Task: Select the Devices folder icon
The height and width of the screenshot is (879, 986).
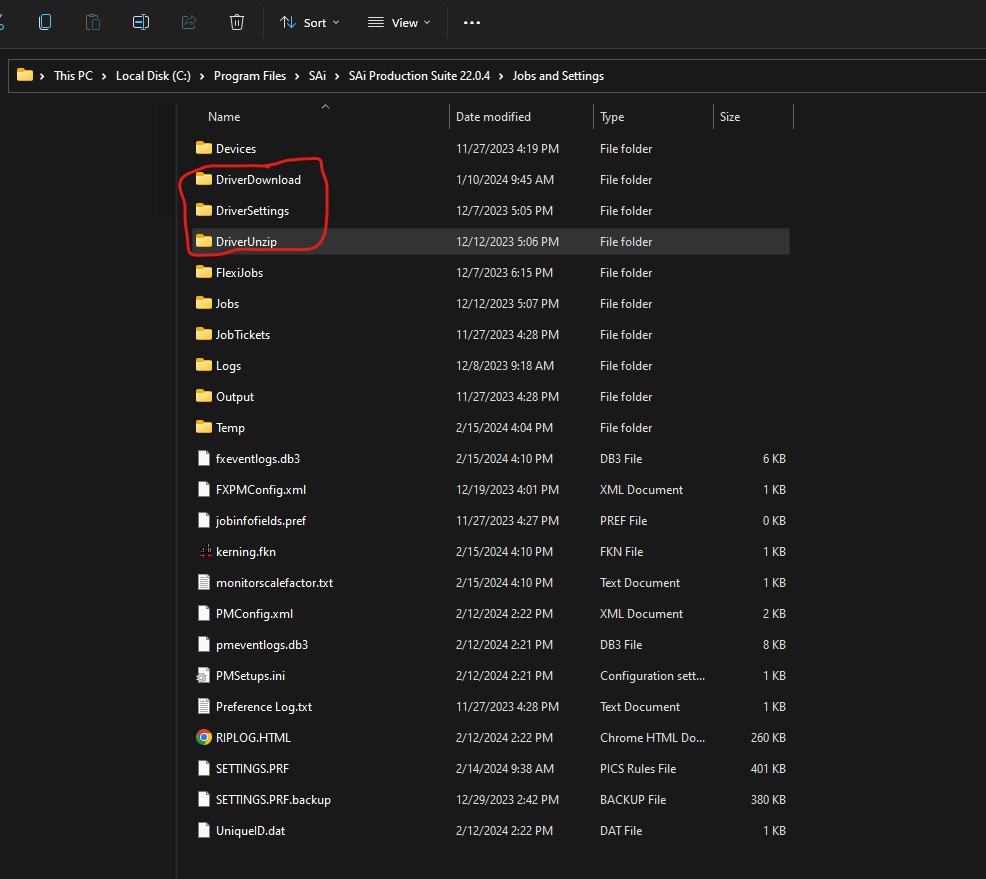Action: (x=204, y=148)
